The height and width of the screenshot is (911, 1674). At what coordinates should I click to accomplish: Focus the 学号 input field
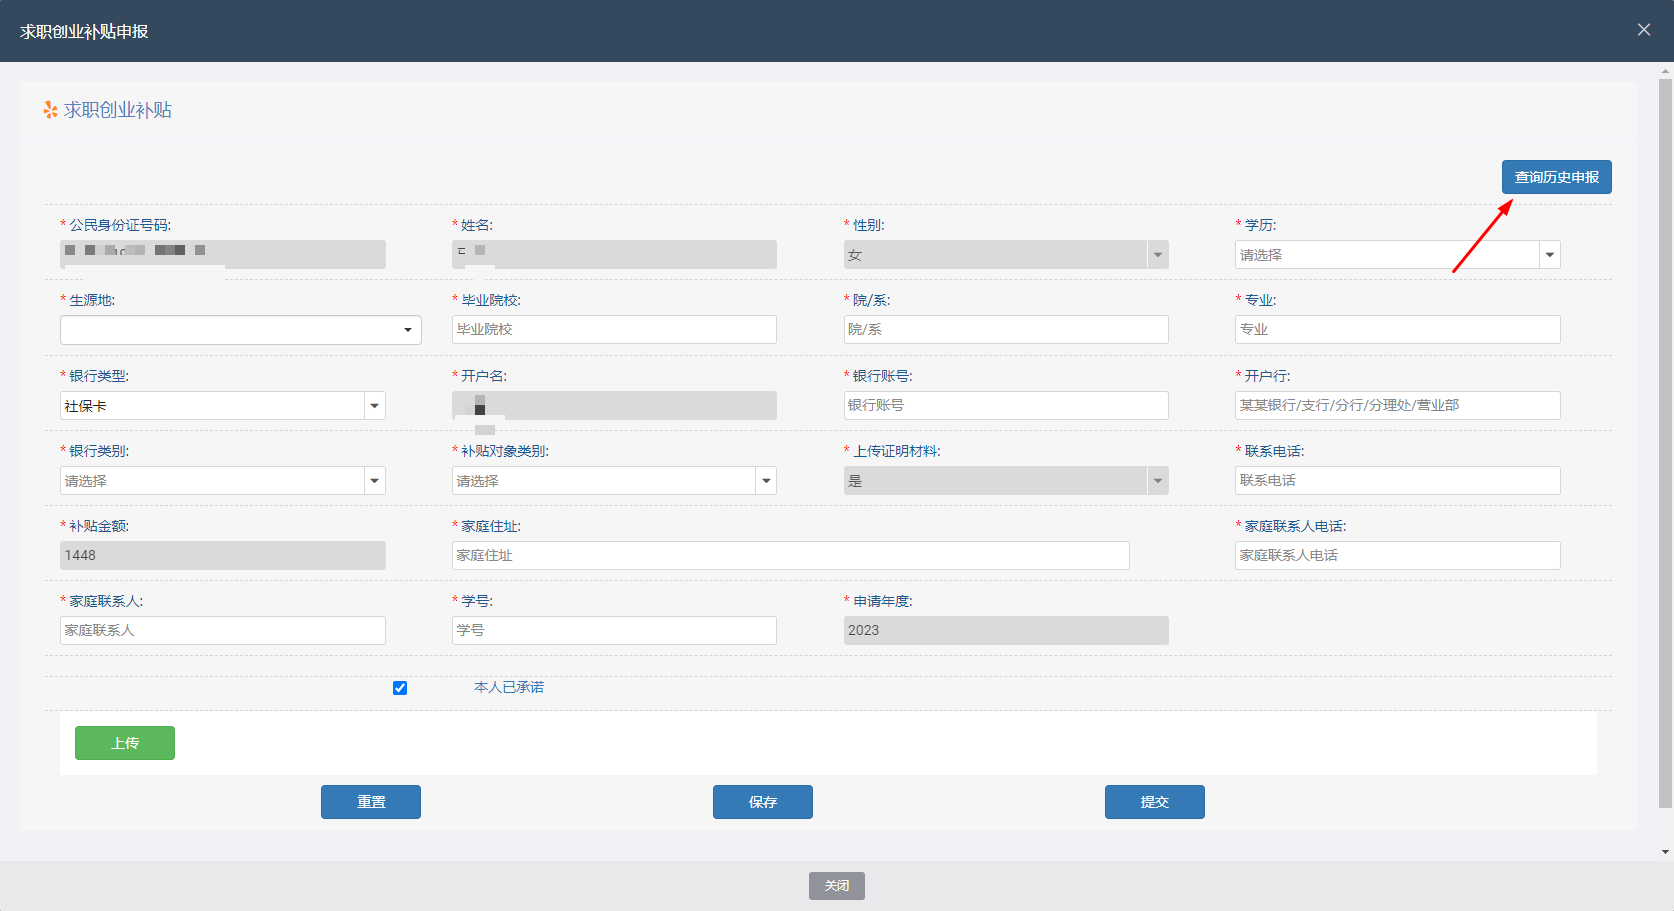[613, 631]
